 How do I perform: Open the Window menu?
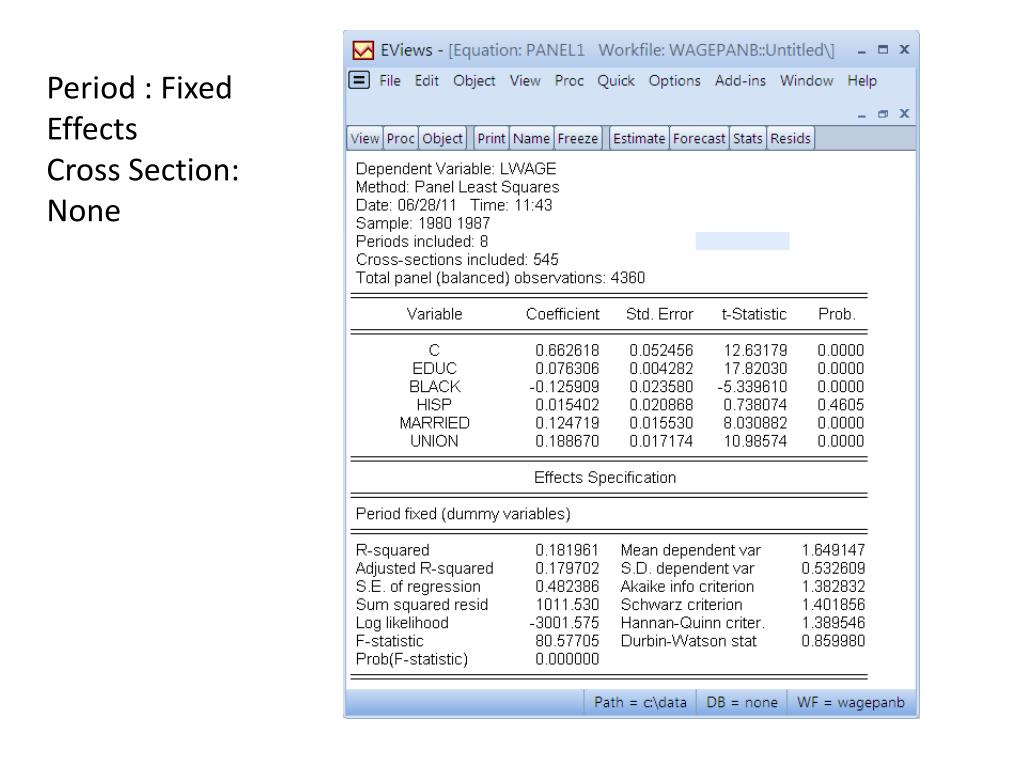click(807, 81)
